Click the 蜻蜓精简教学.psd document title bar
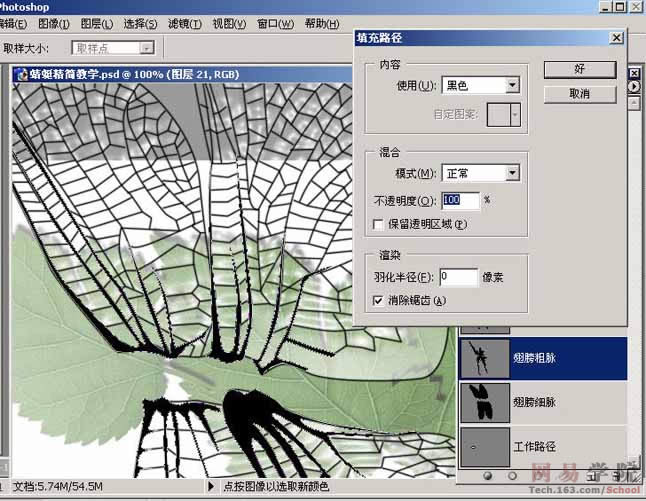 click(x=182, y=75)
